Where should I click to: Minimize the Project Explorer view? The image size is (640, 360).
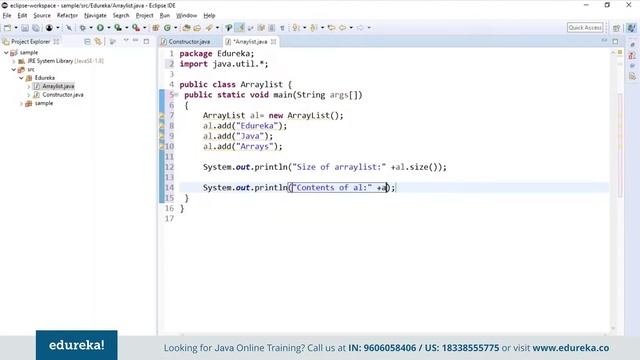136,41
